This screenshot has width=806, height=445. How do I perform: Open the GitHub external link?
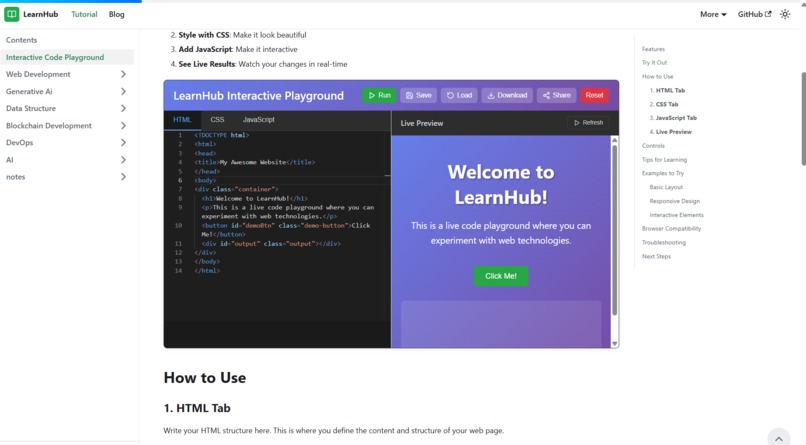754,14
